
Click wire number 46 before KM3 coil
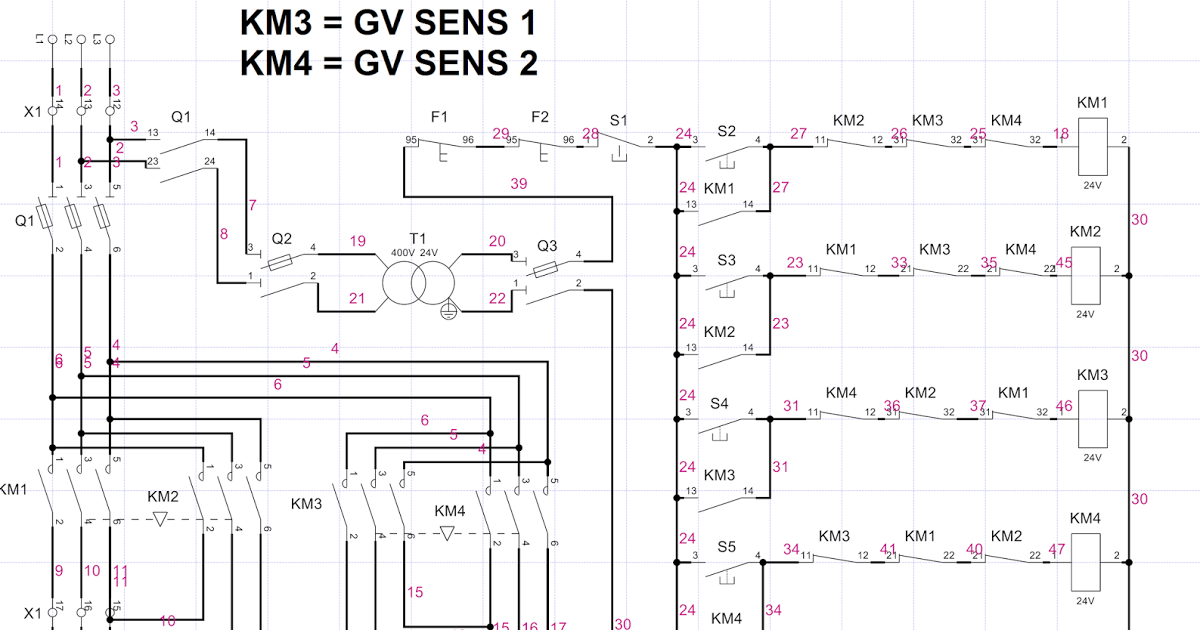coord(1064,406)
